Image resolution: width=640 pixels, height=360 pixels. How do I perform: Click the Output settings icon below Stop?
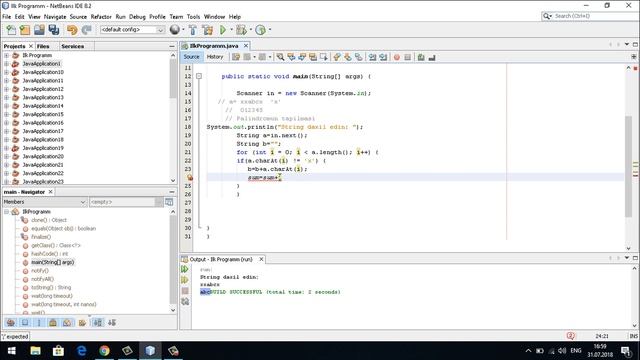point(185,302)
